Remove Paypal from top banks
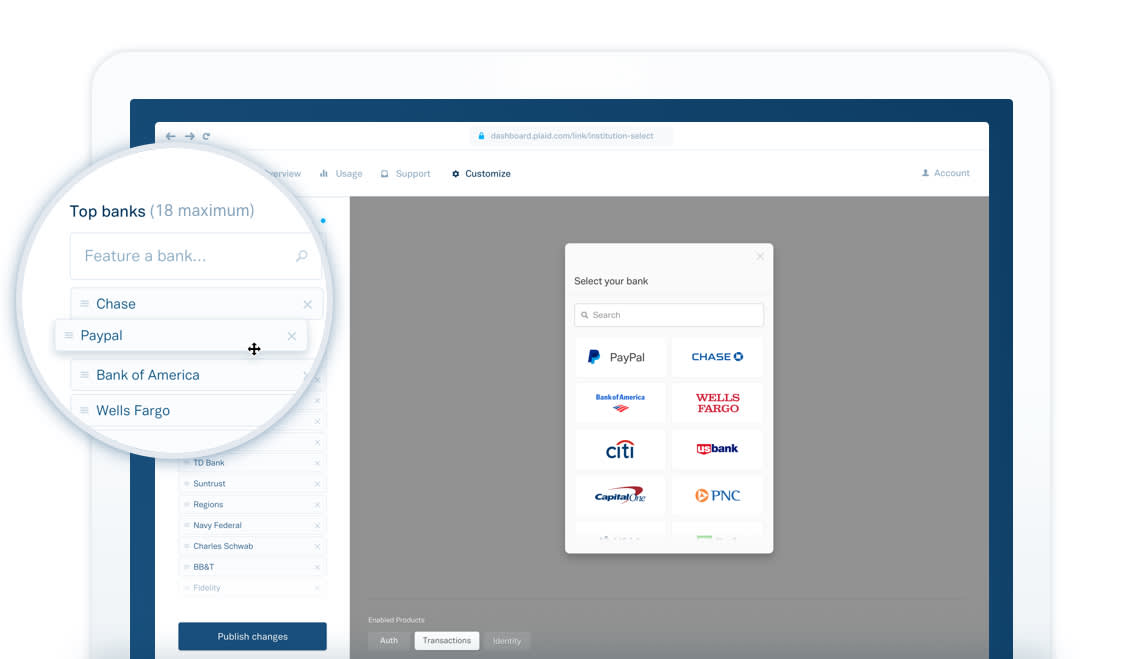 pyautogui.click(x=292, y=336)
